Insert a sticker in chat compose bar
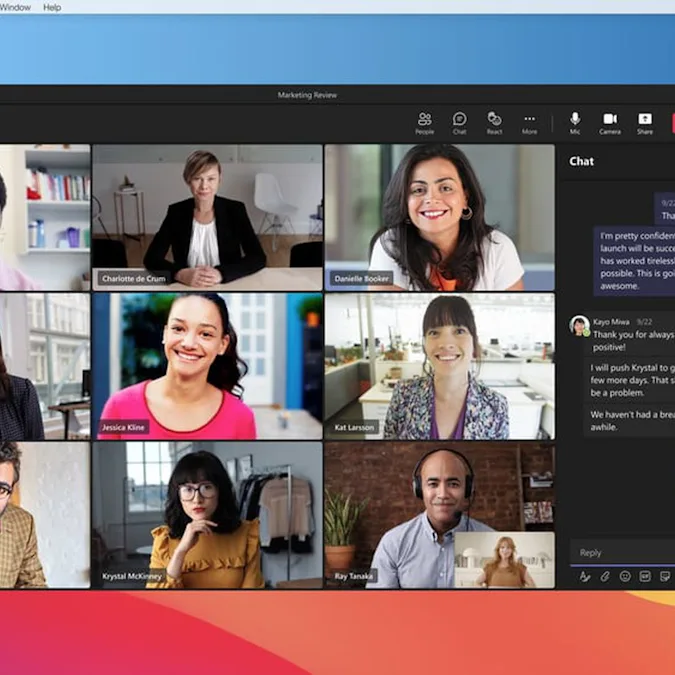 point(665,576)
